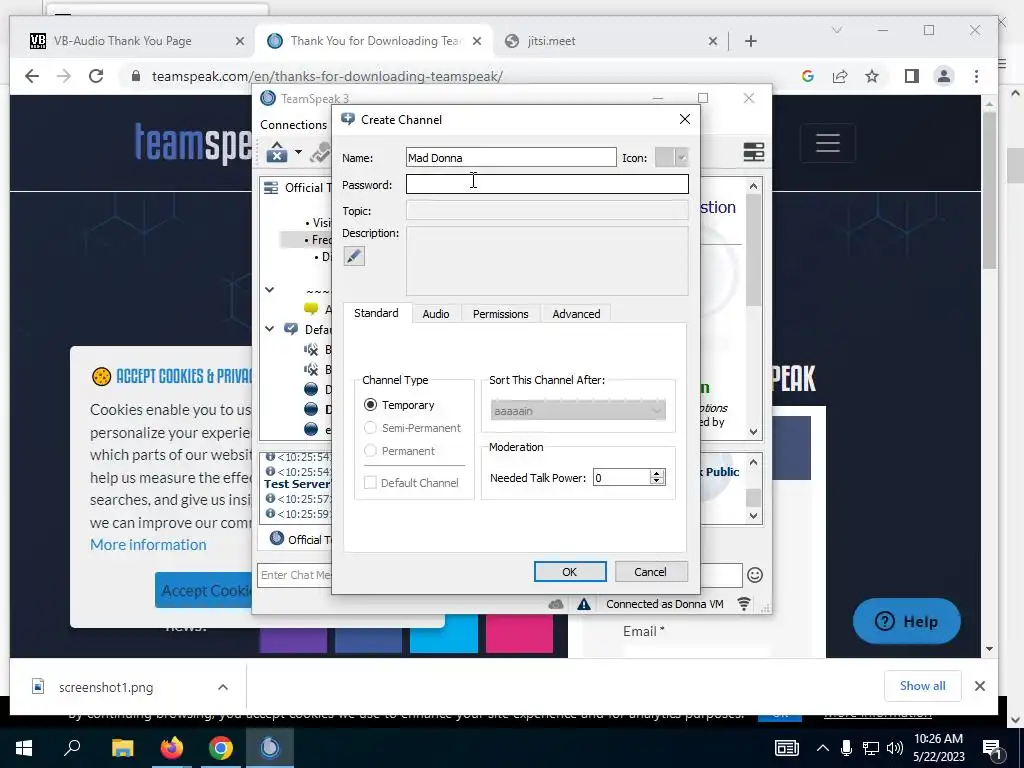
Task: Open disconnect toolbar dropdown arrow
Action: point(298,152)
